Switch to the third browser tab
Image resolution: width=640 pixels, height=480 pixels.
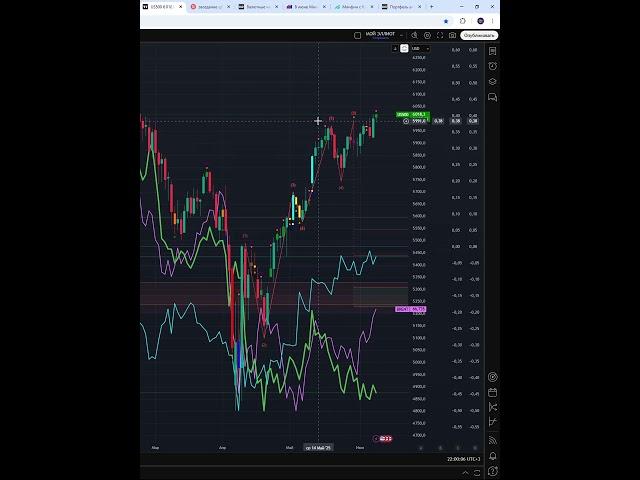(259, 7)
